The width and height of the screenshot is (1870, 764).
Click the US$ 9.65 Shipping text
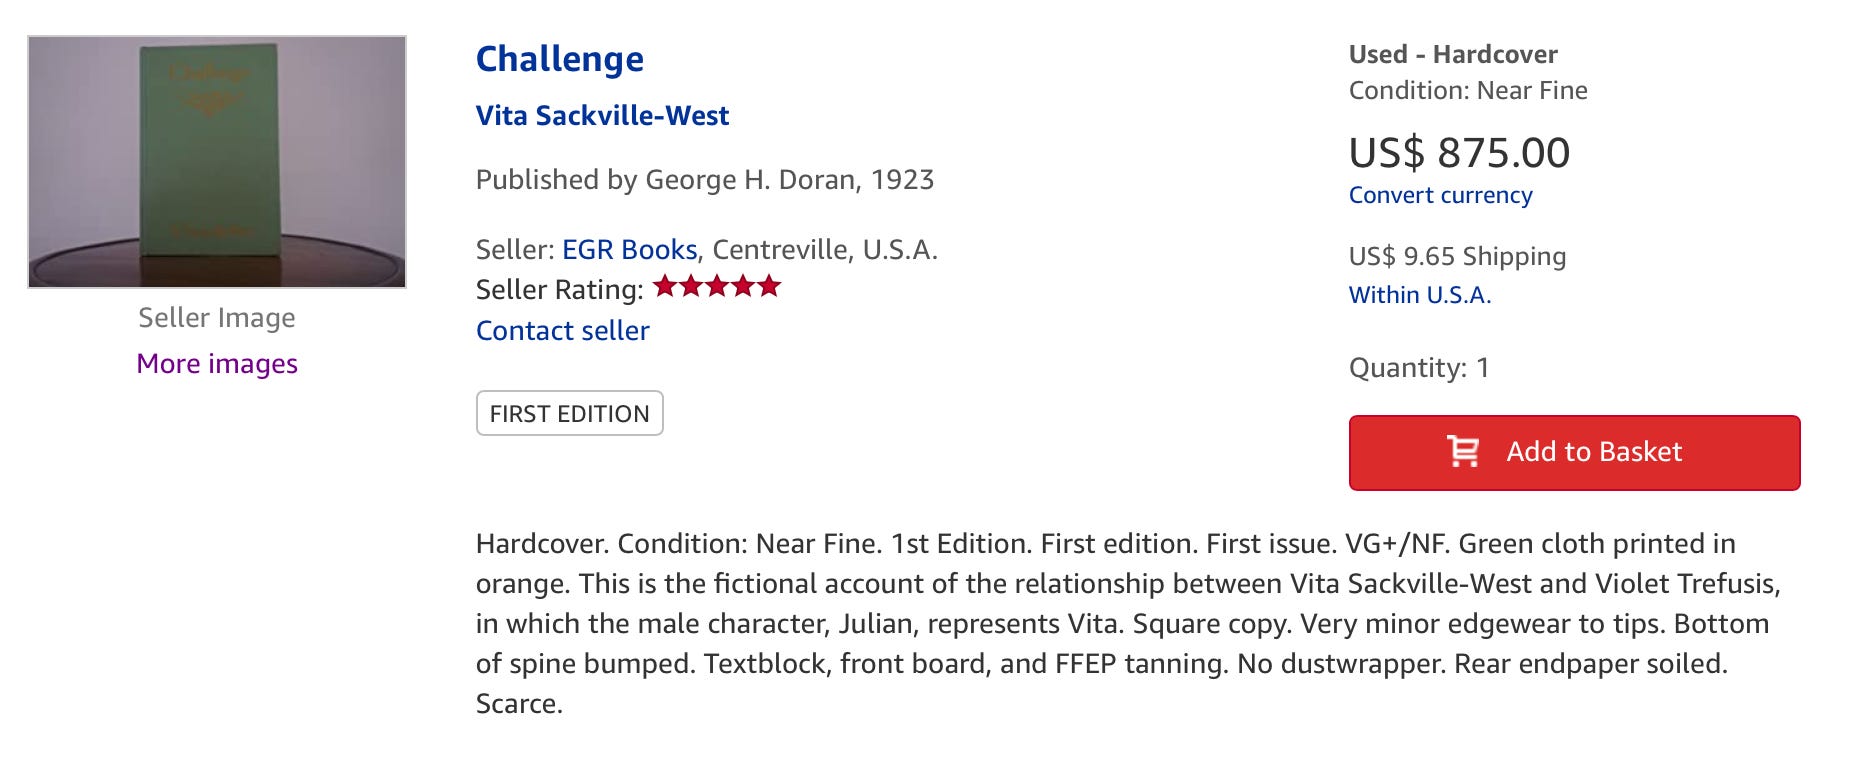point(1457,257)
